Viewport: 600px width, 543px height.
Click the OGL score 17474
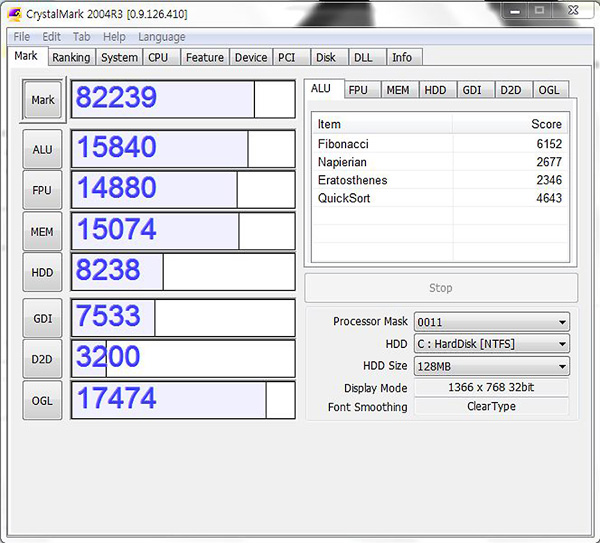pyautogui.click(x=183, y=400)
